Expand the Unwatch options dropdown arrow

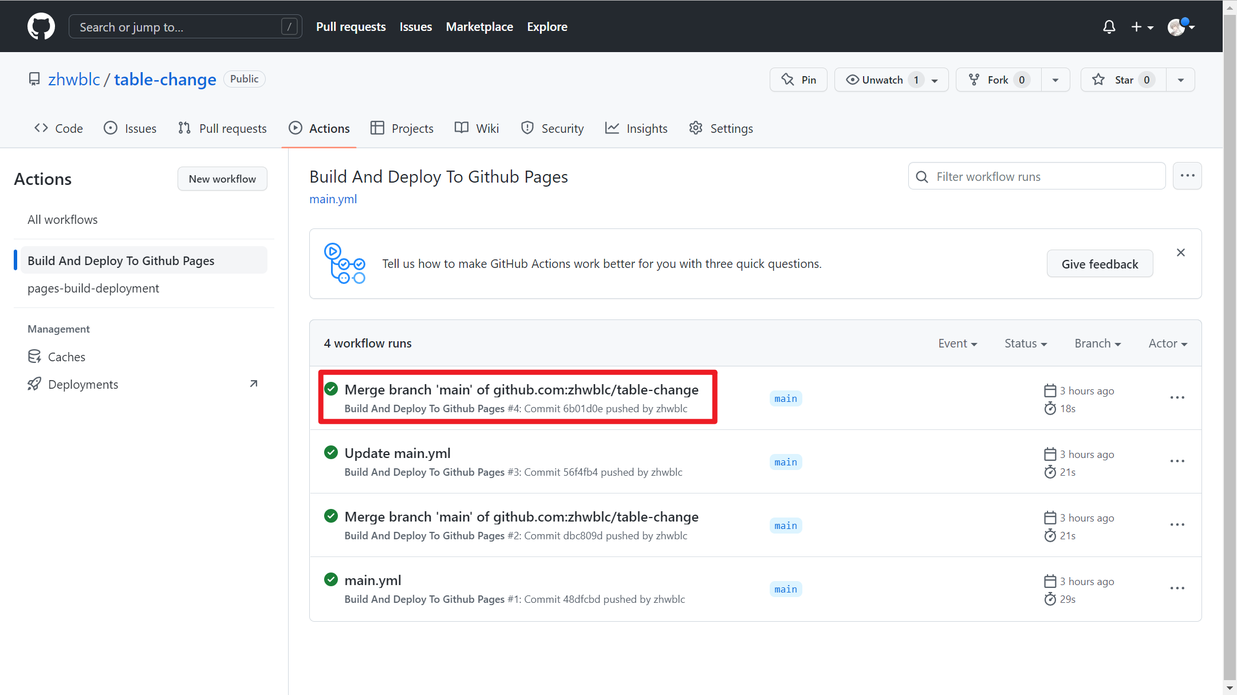click(x=935, y=80)
